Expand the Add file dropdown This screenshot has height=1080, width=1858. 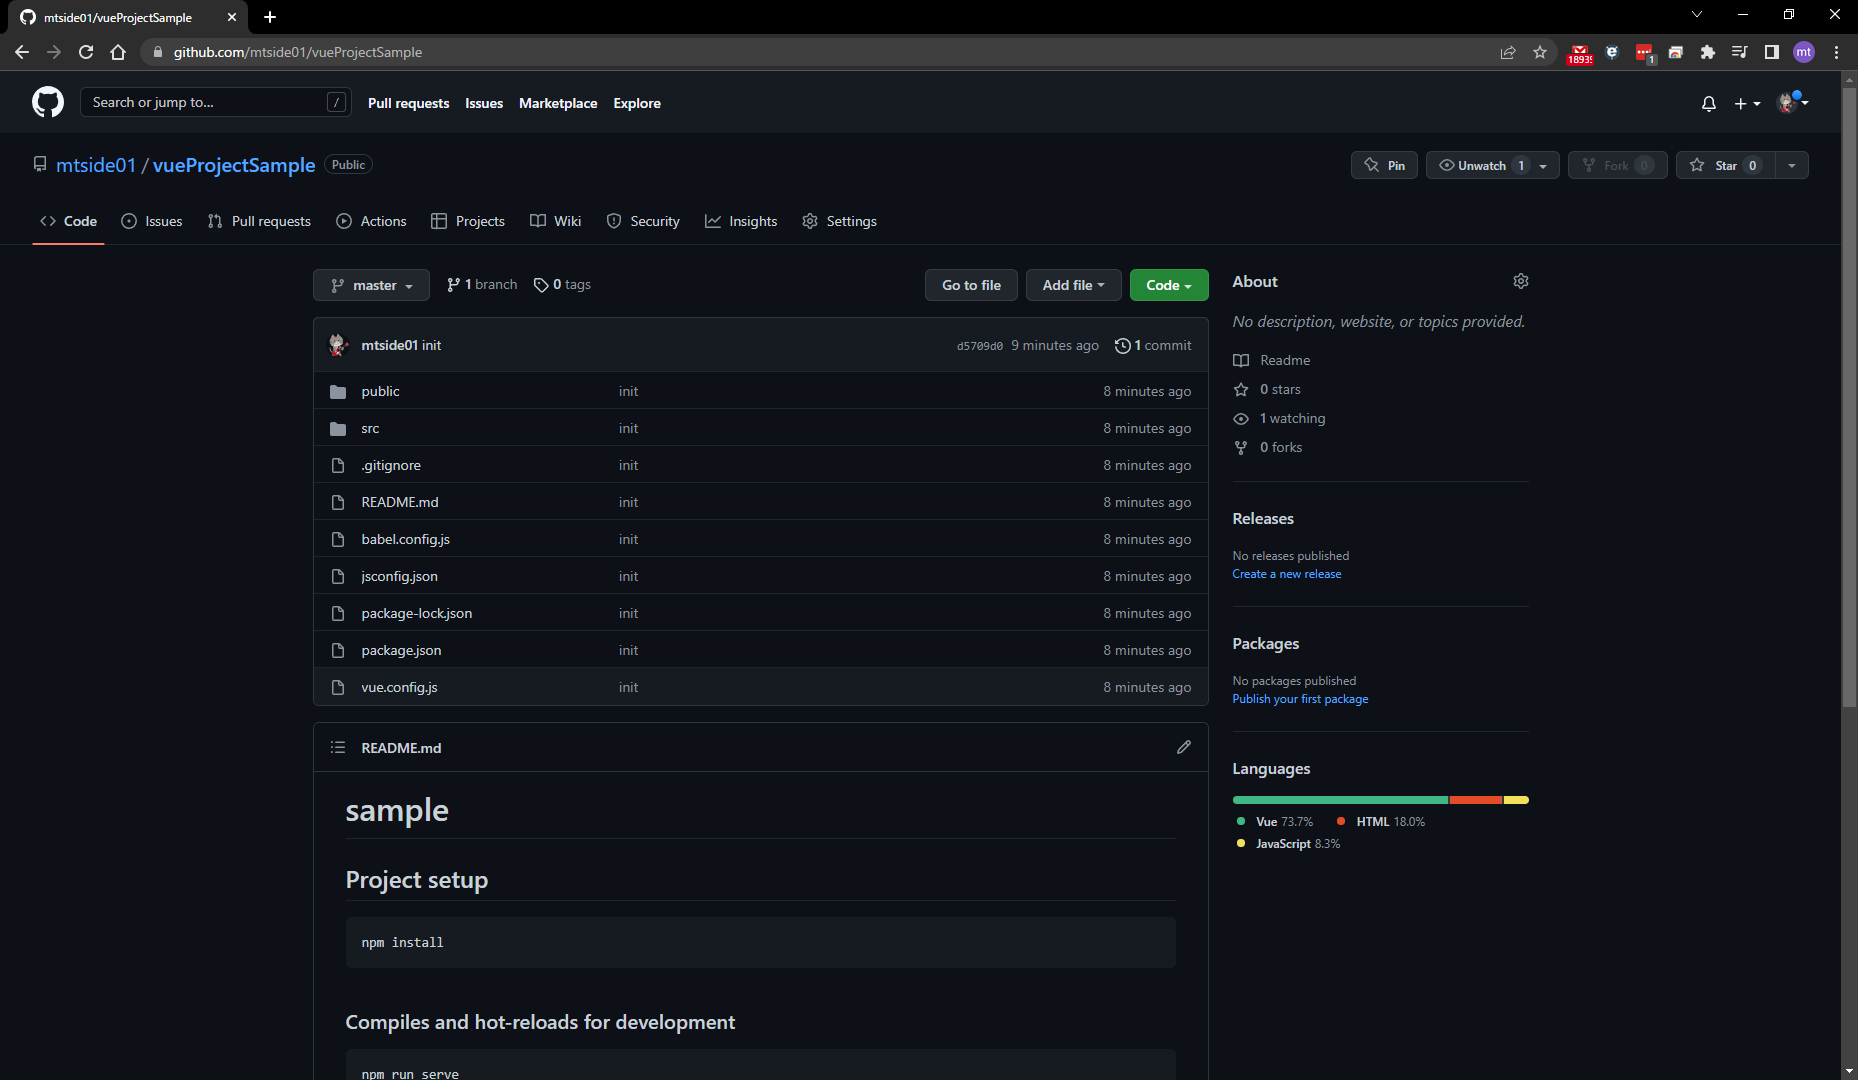pyautogui.click(x=1073, y=285)
